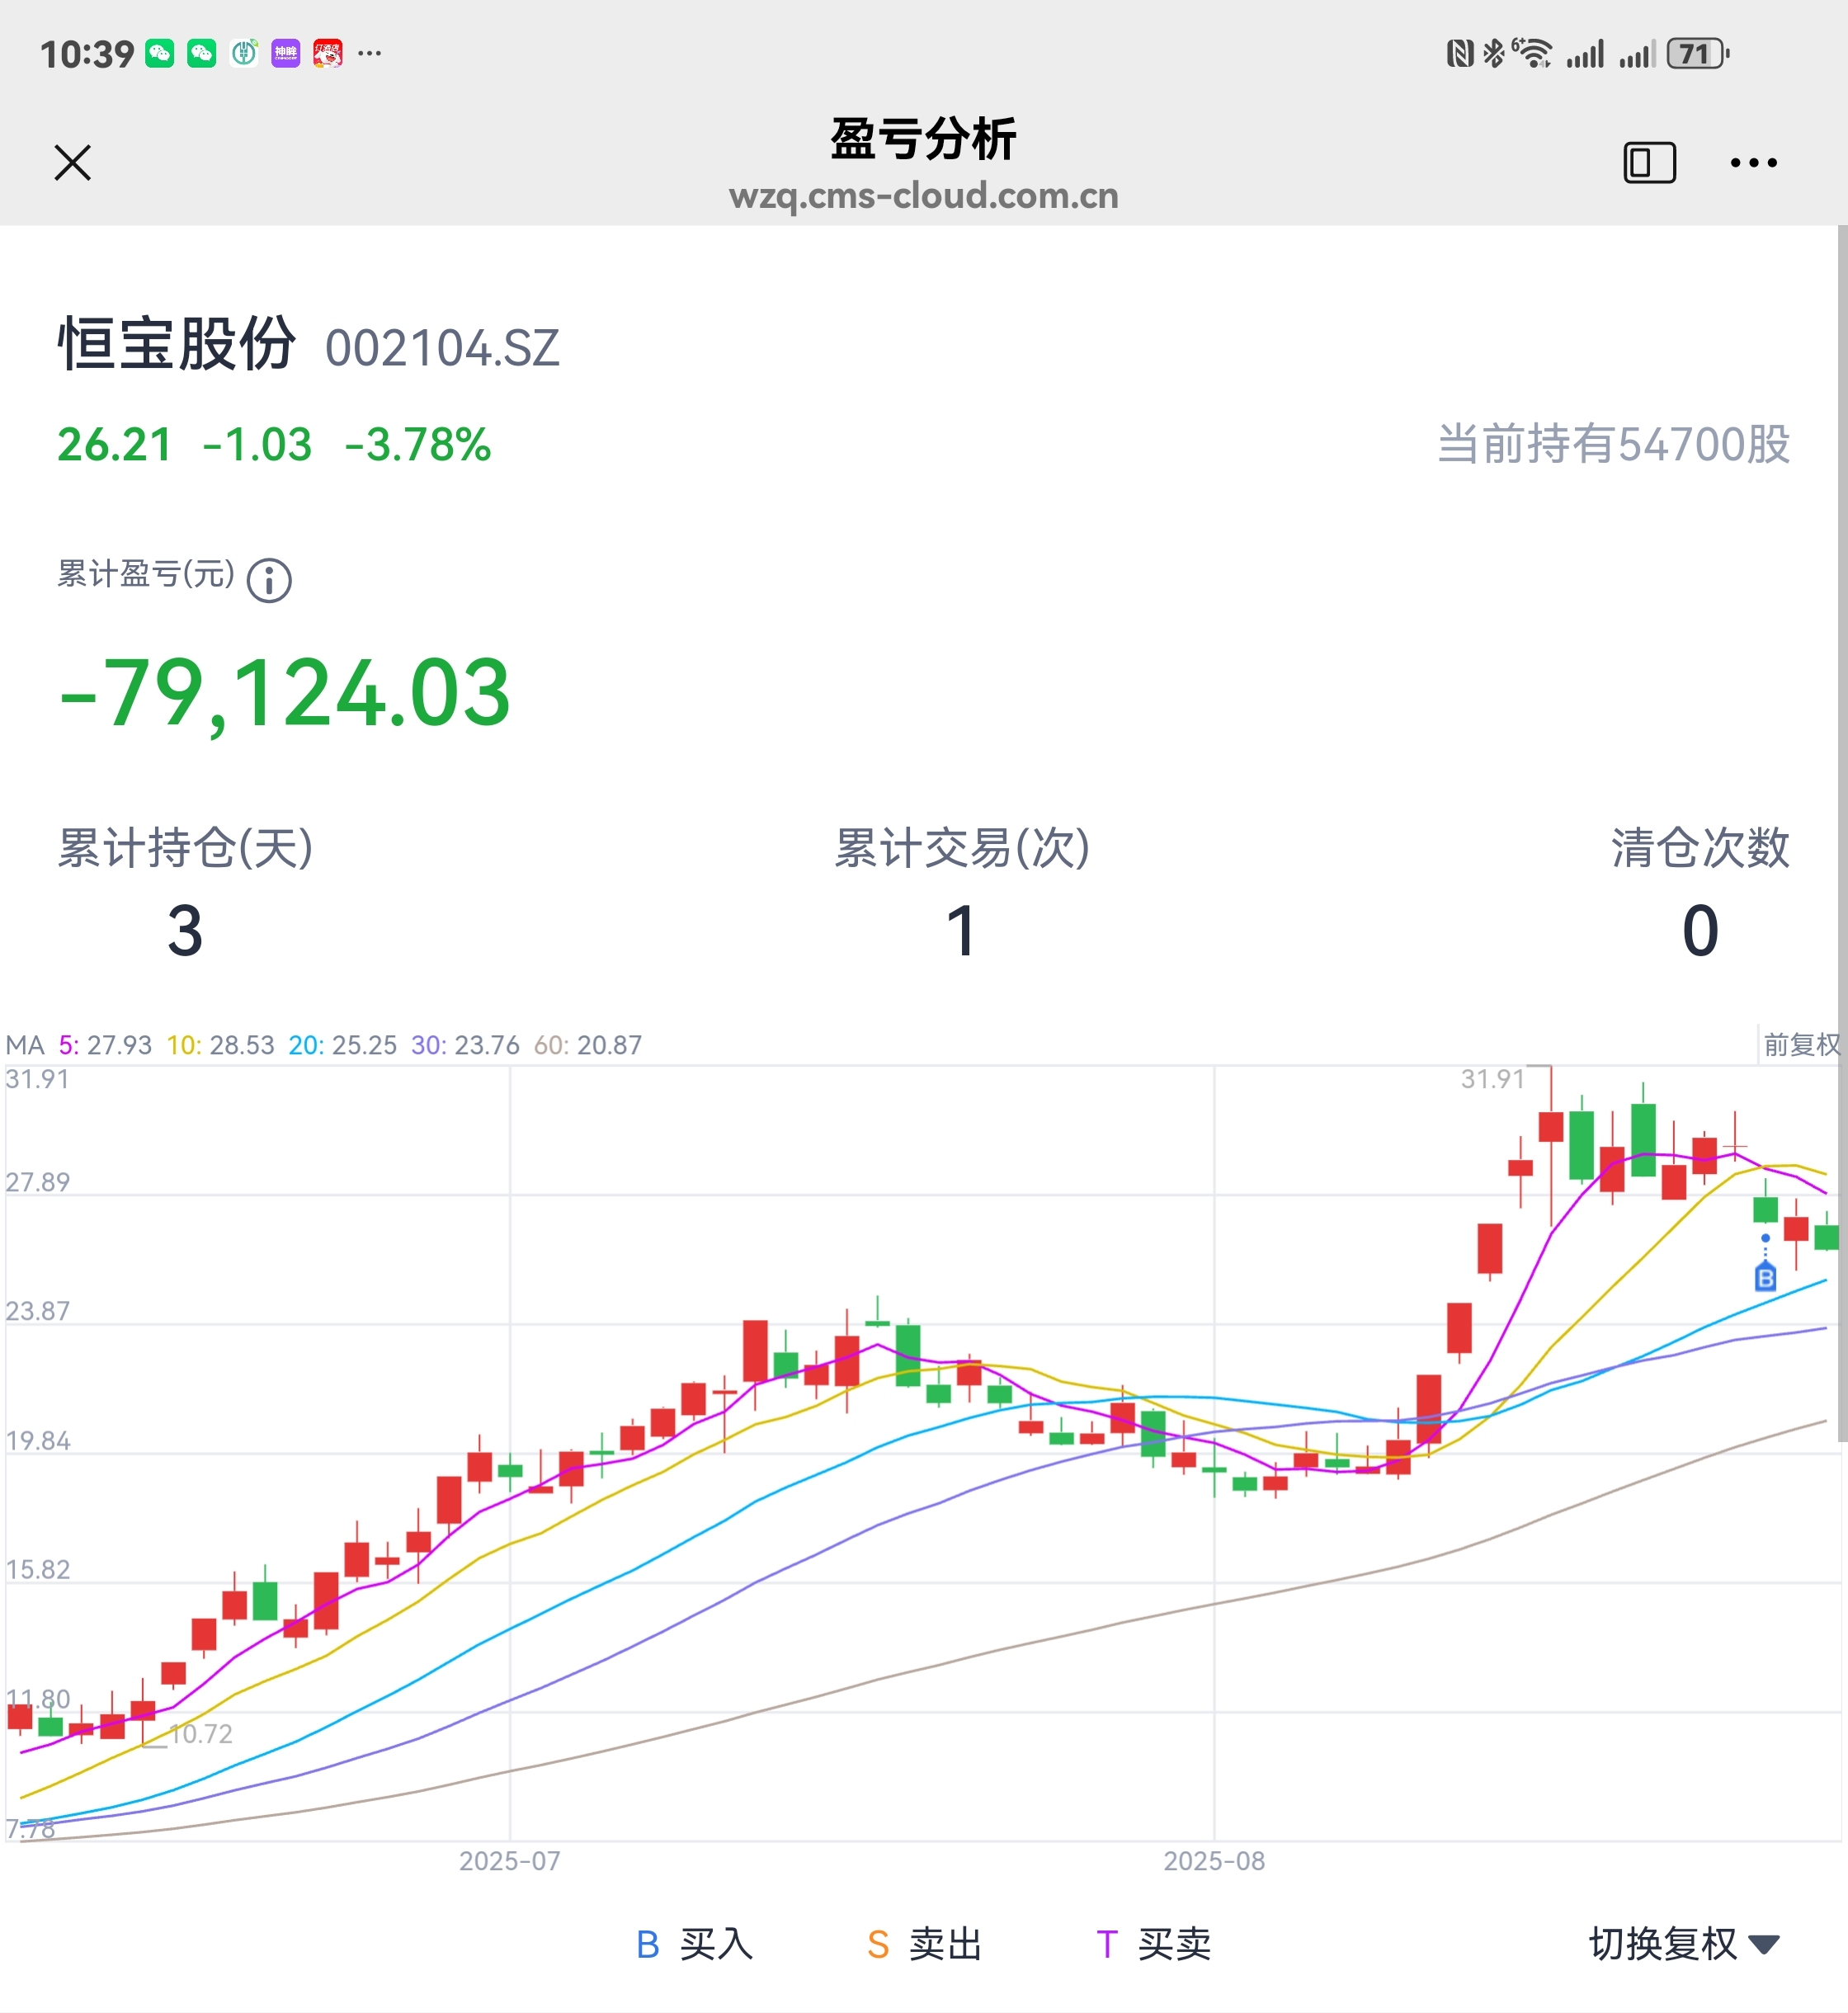The image size is (1848, 2013).
Task: Open the split-screen window icon
Action: (x=1649, y=163)
